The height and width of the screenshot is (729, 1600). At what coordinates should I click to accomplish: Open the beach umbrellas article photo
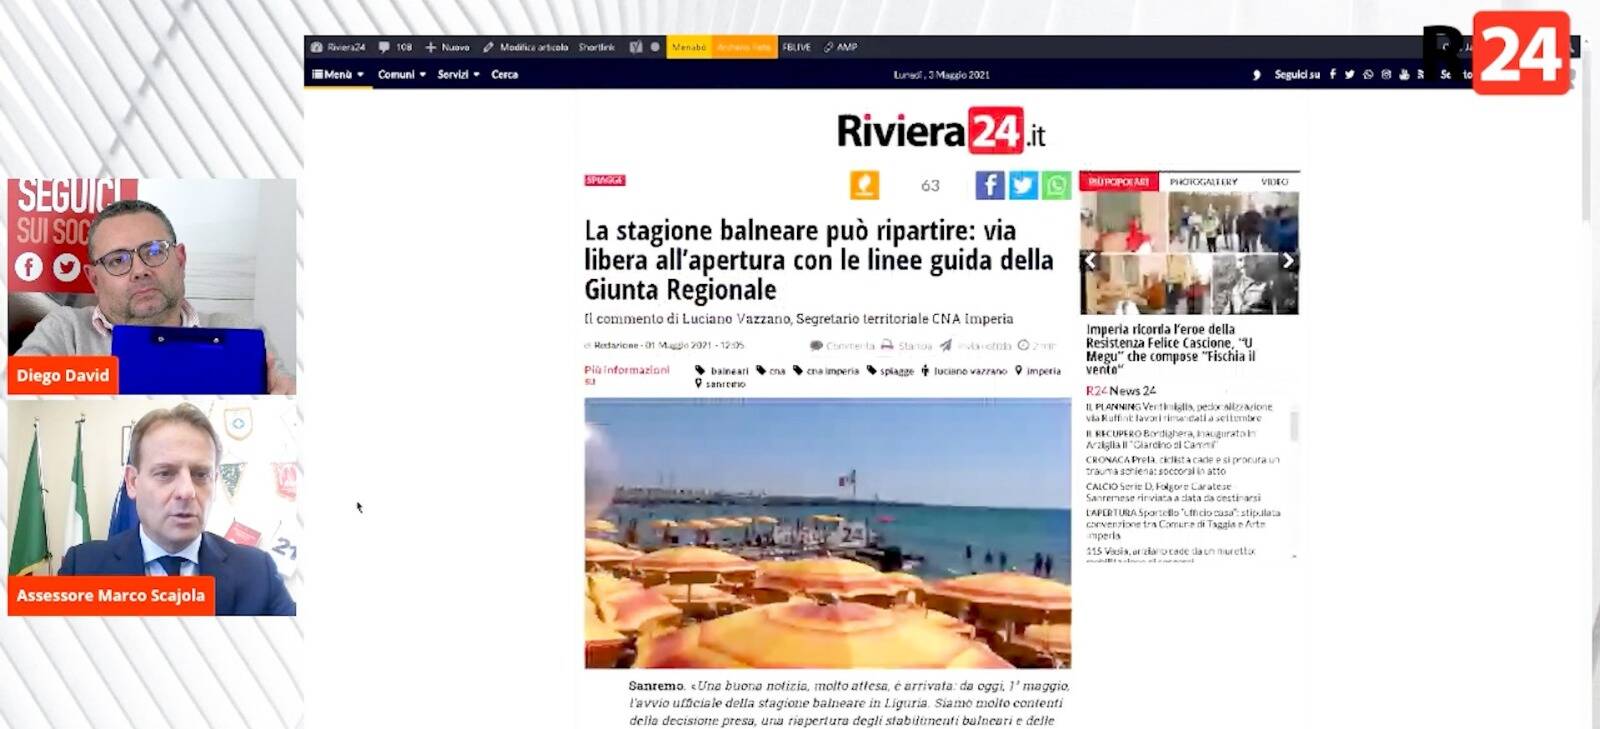click(x=827, y=533)
